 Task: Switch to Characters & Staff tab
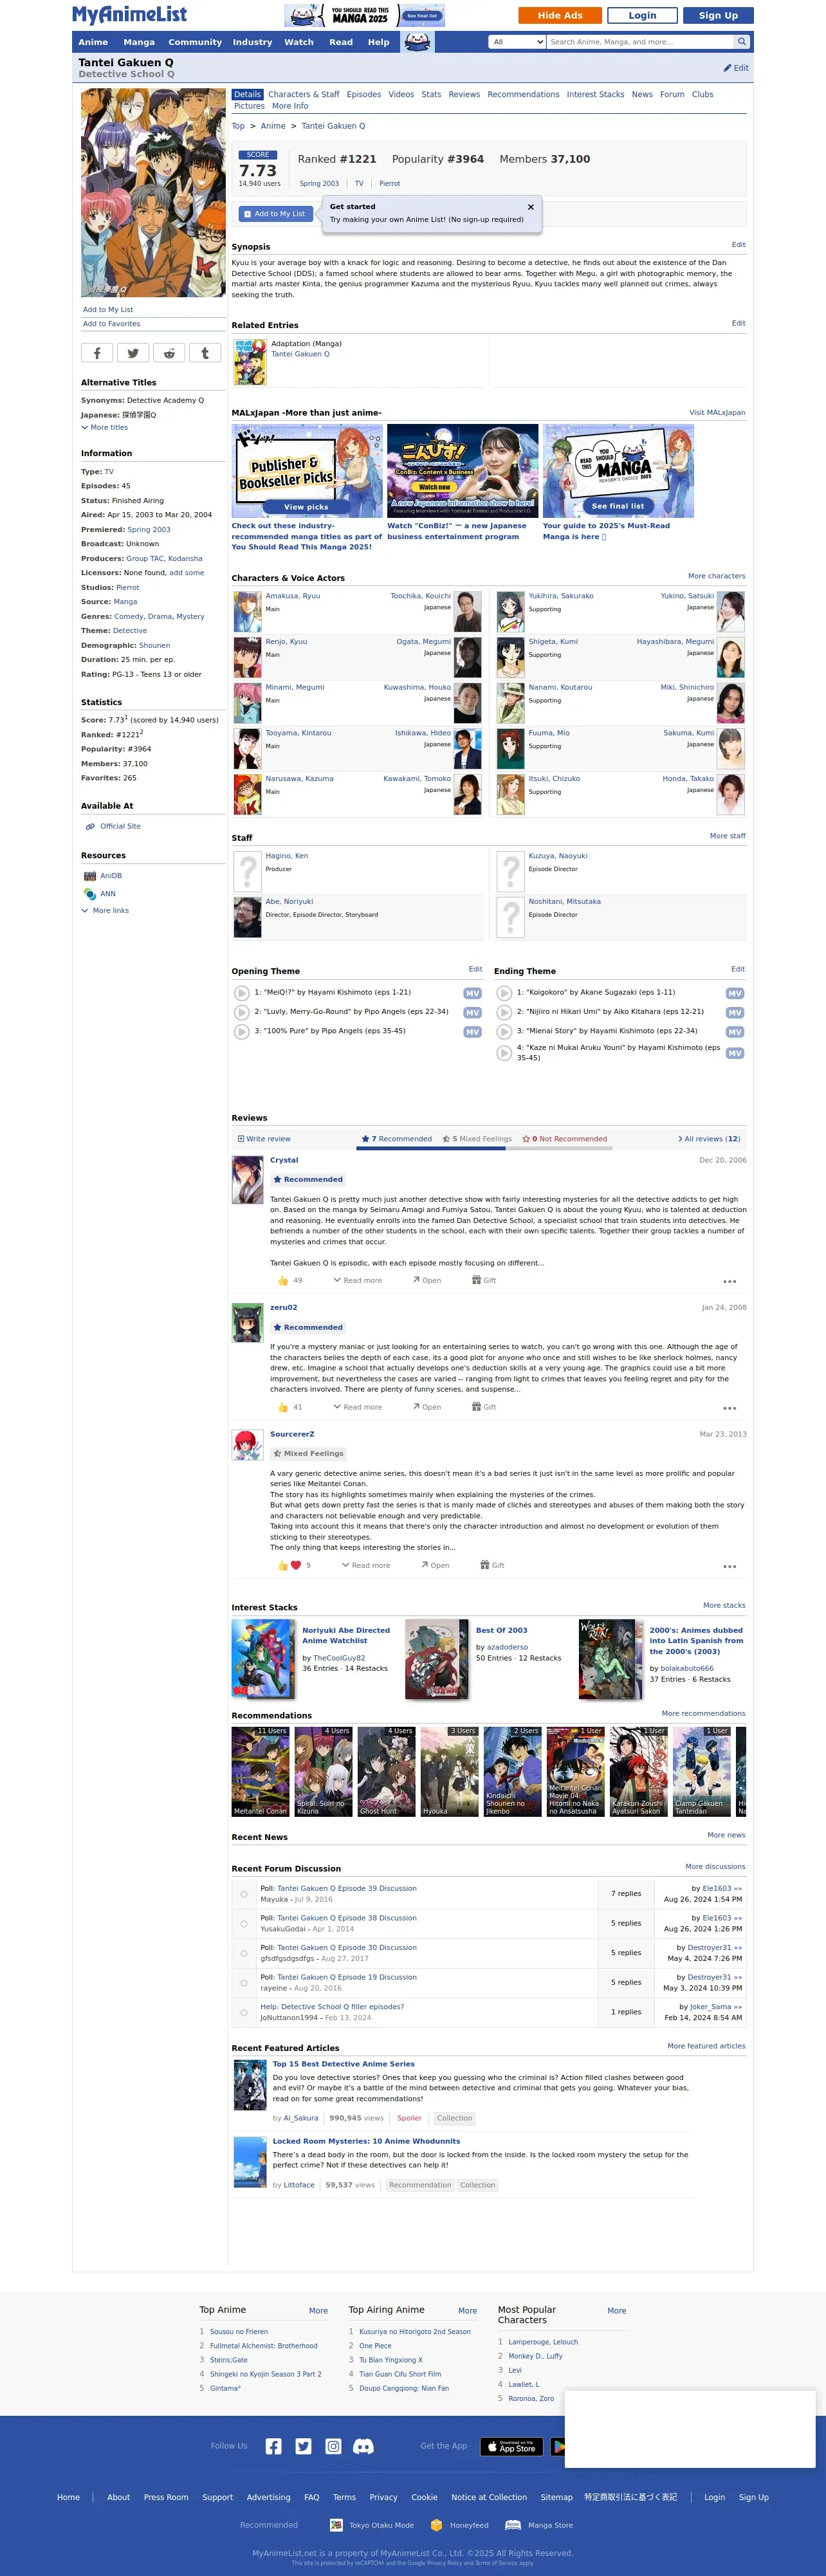pyautogui.click(x=303, y=95)
